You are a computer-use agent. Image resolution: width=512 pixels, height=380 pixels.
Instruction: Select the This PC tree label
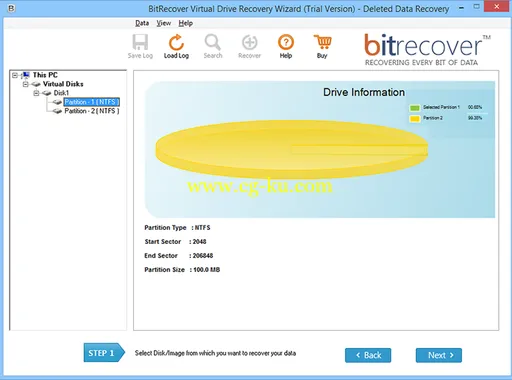click(x=45, y=75)
